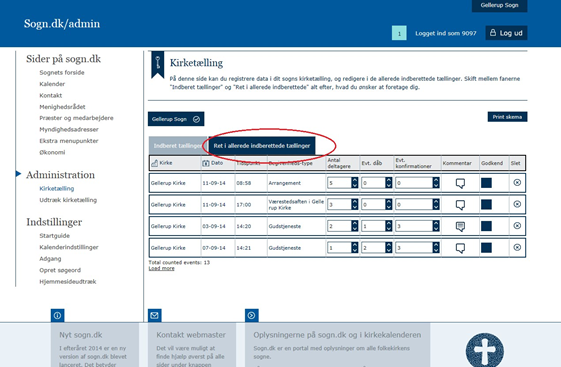Toggle Godkend box for 14:20 Gudstjeneste row

click(x=486, y=226)
